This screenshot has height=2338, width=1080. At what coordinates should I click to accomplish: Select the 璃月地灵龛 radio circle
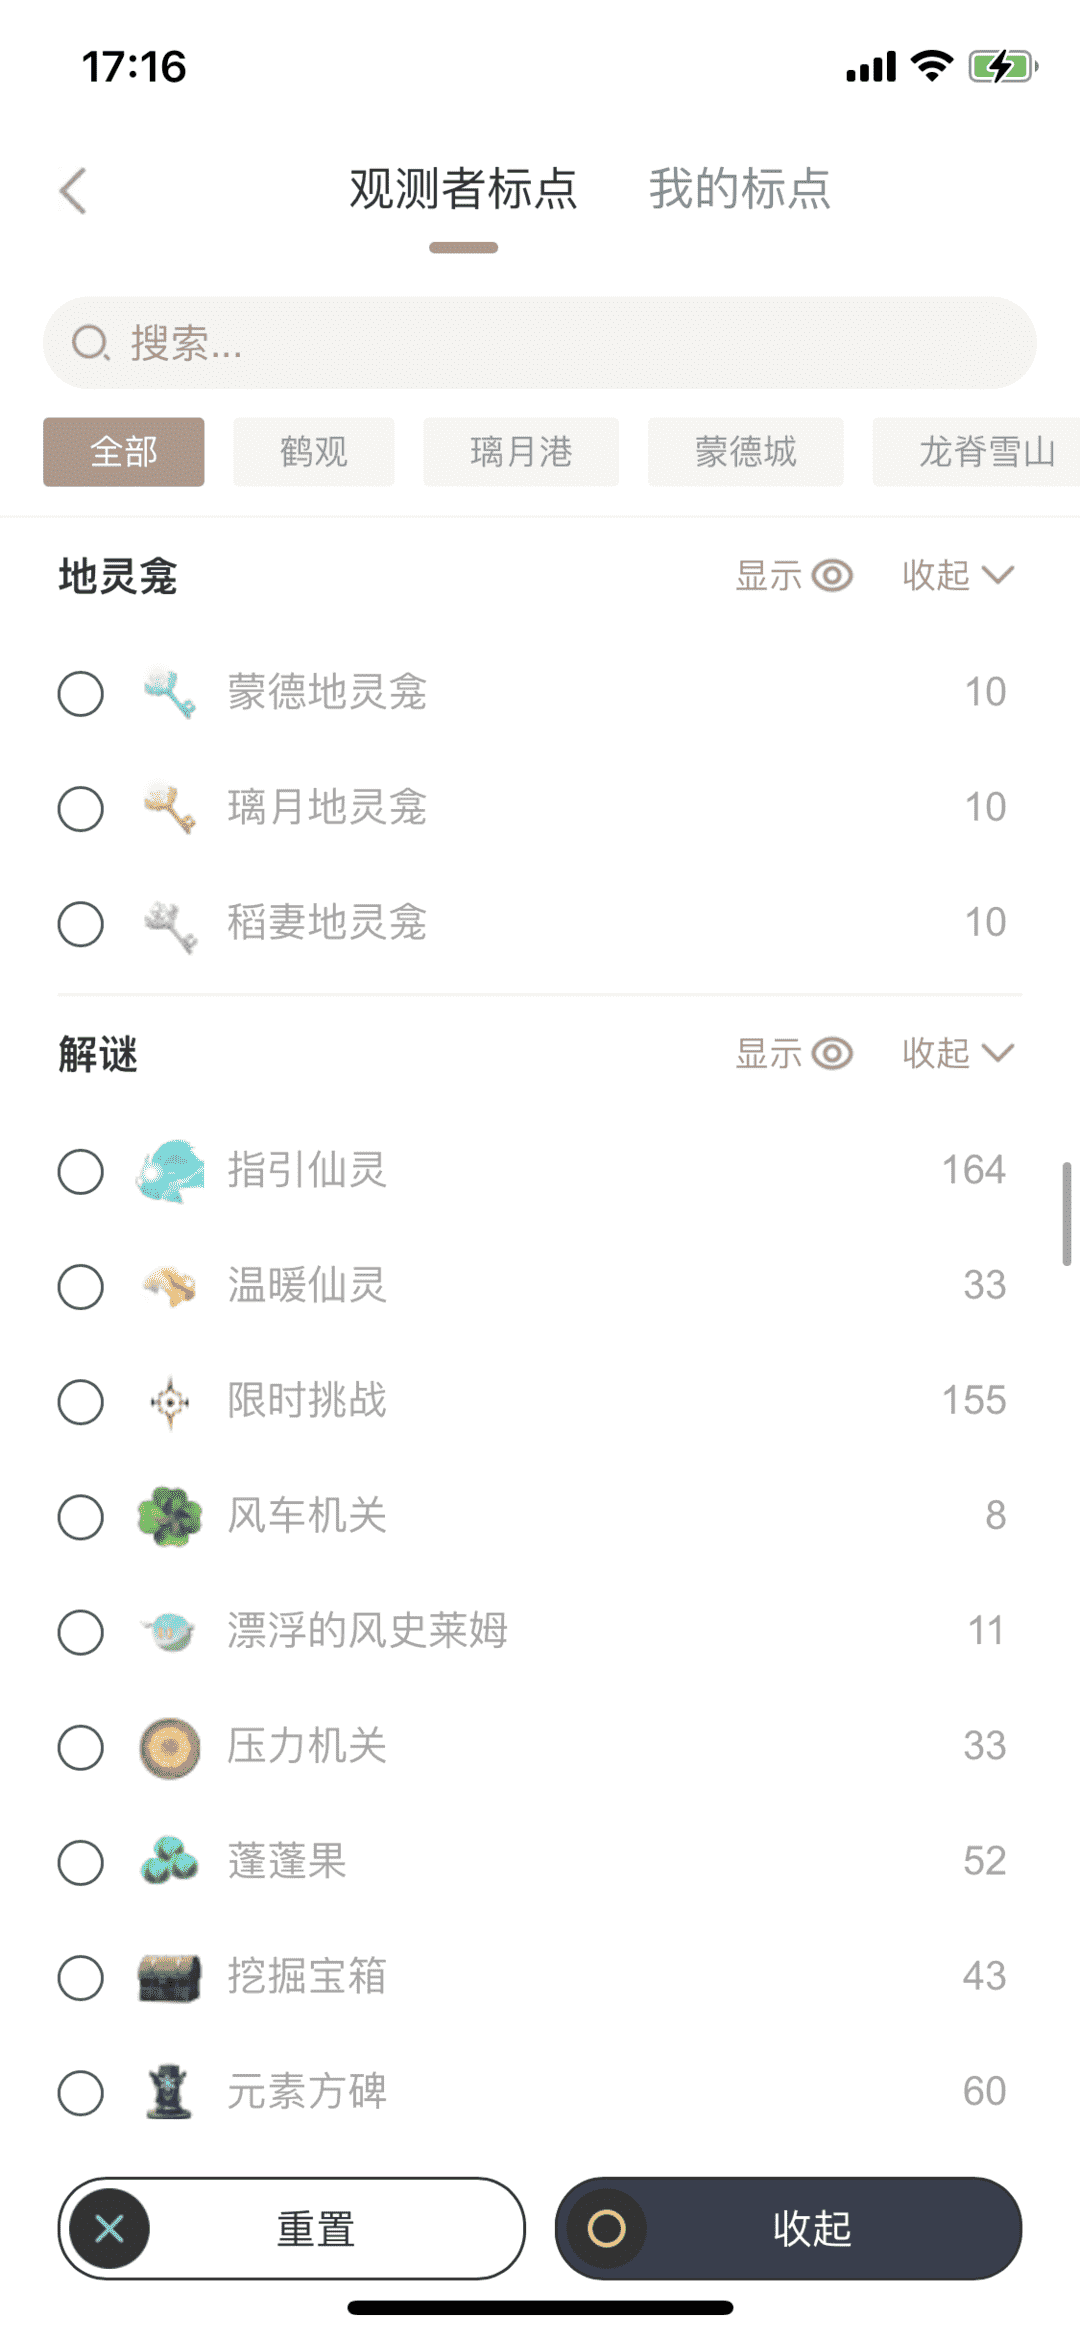pyautogui.click(x=81, y=809)
